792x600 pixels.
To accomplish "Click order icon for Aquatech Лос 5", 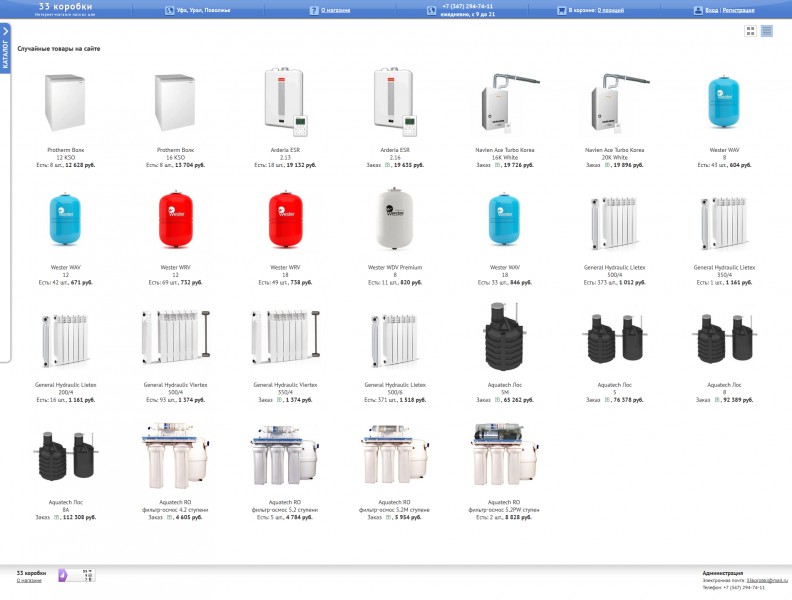I will (607, 400).
